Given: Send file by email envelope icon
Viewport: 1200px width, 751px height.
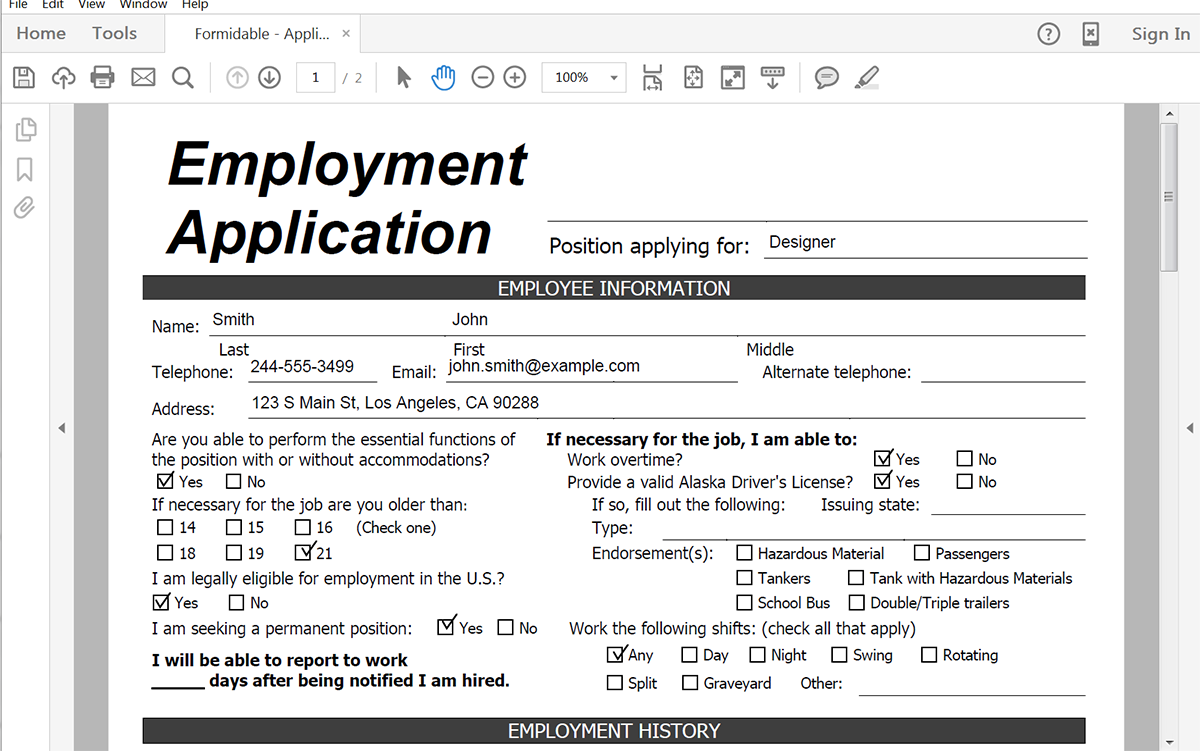Looking at the screenshot, I should click(x=143, y=77).
